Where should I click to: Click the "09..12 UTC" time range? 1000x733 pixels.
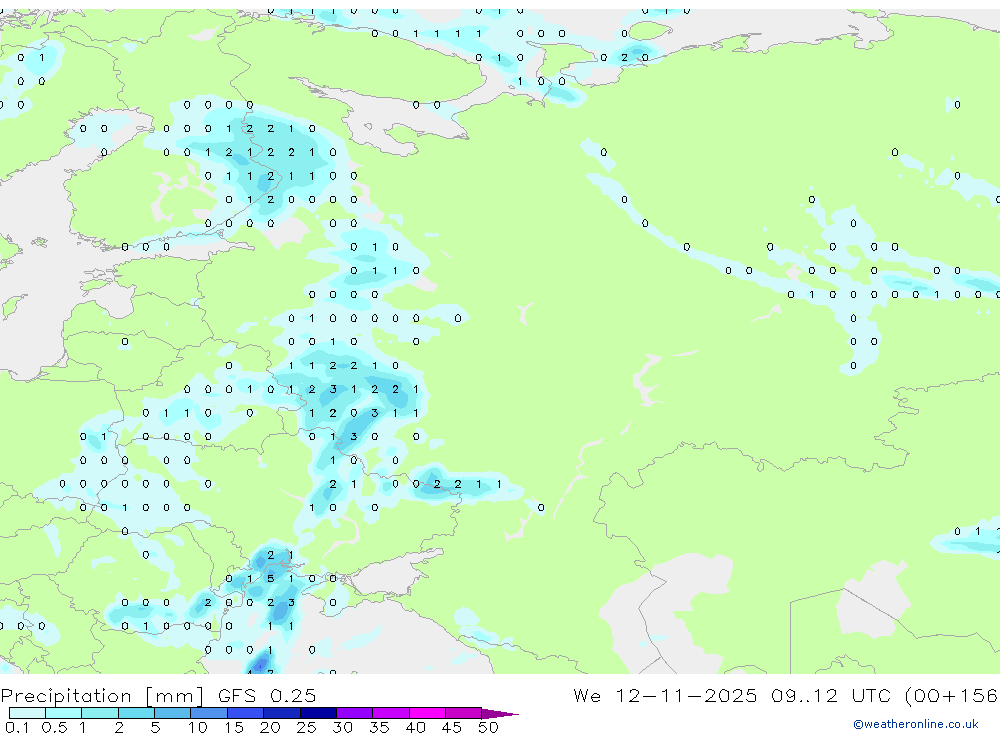coord(830,695)
